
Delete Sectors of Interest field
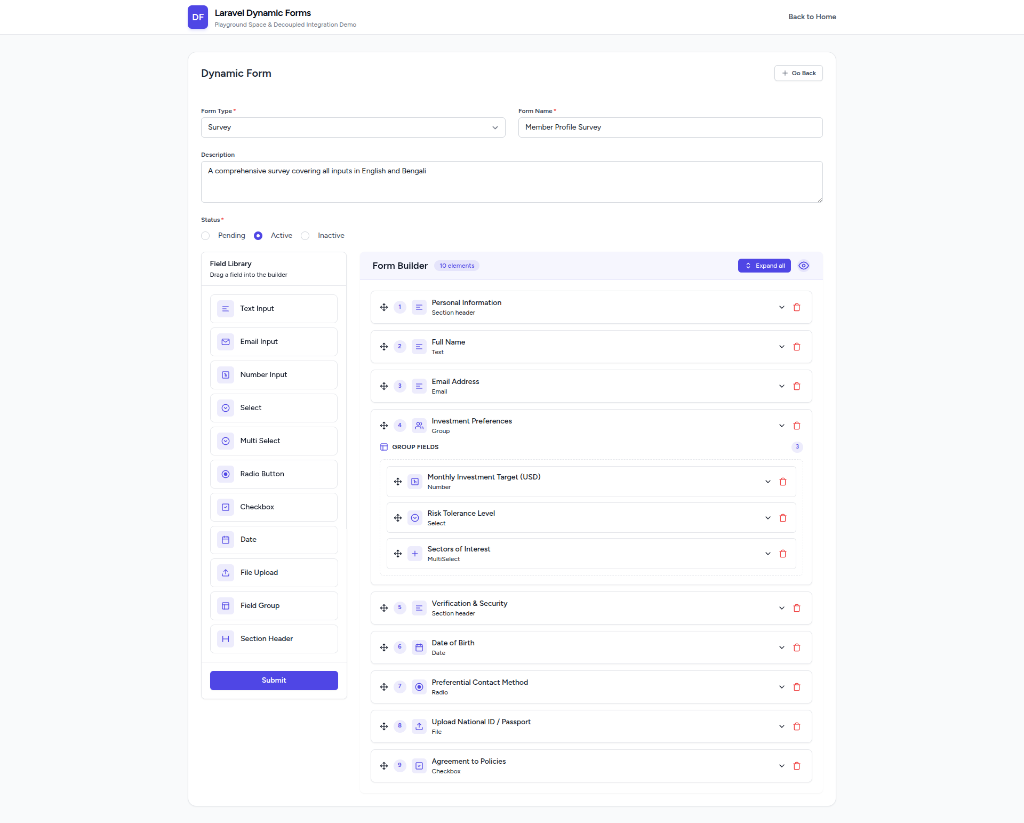[783, 554]
